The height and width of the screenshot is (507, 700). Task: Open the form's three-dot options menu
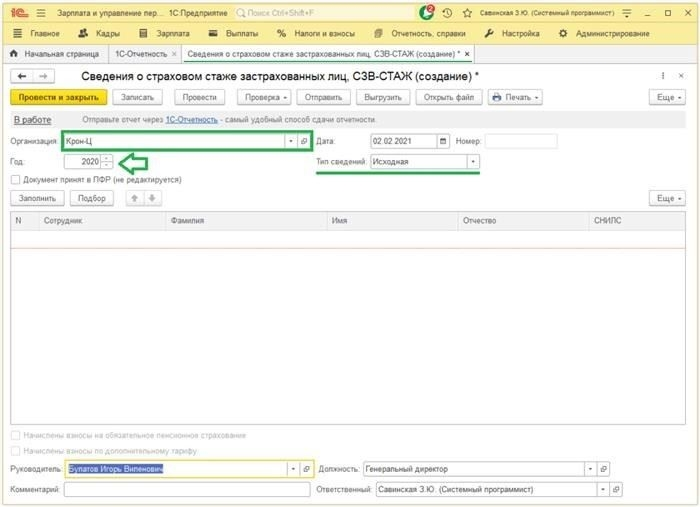point(663,76)
